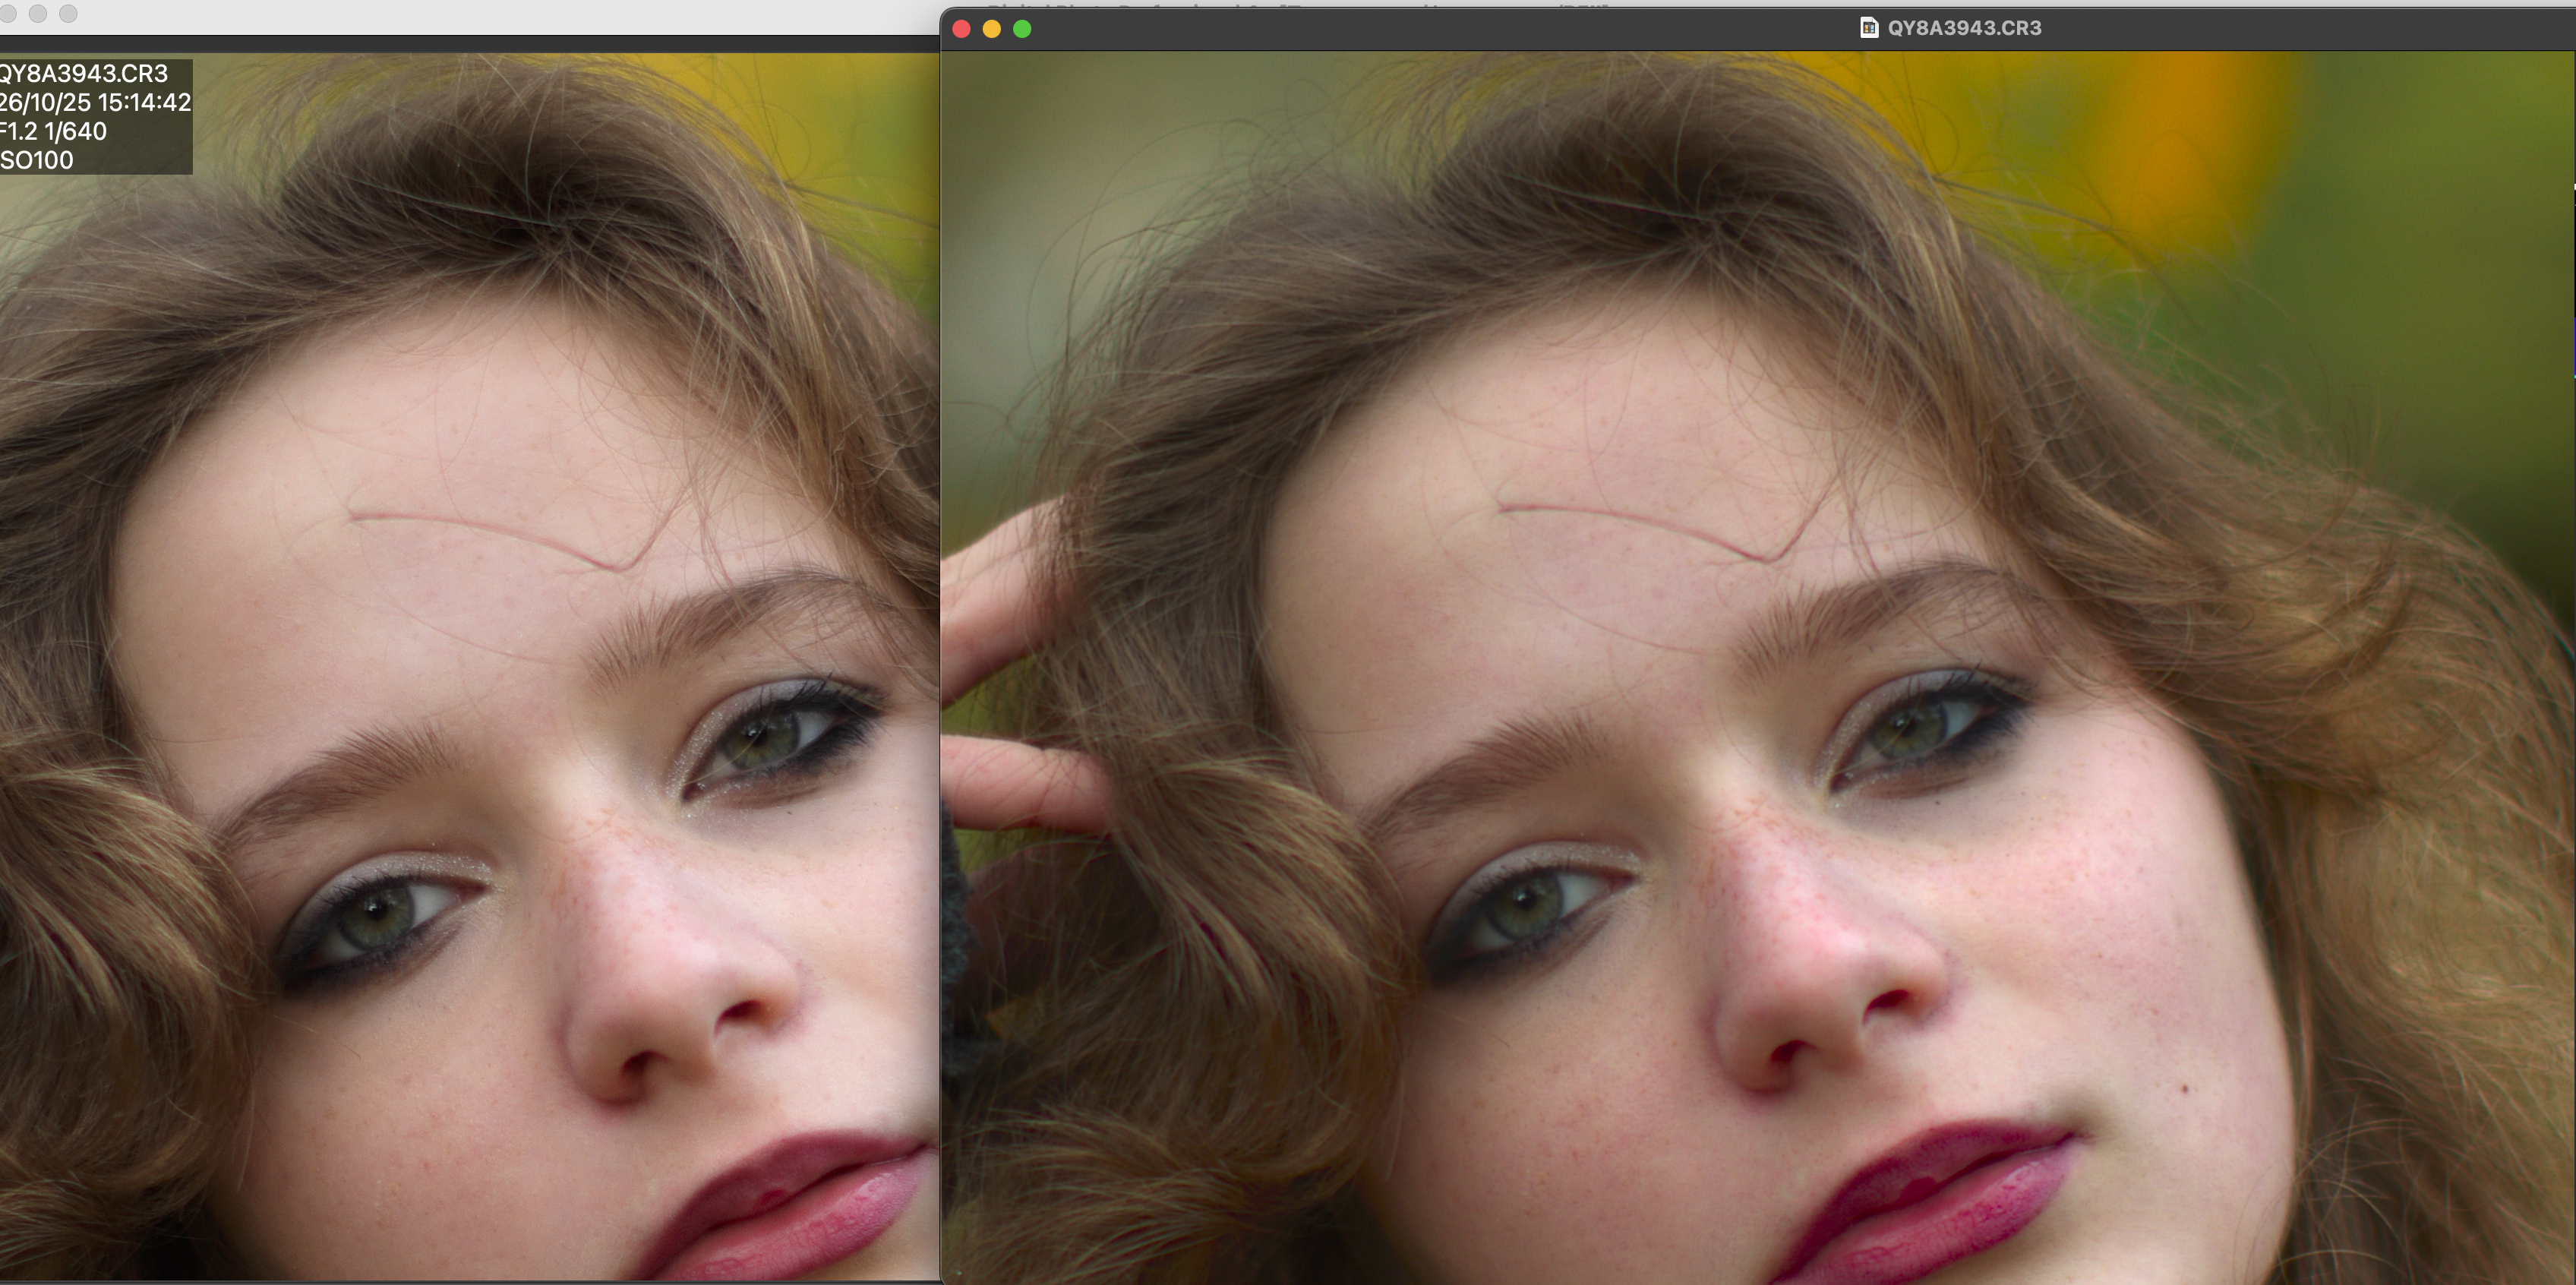
Task: Click the left background window's gray close button
Action: point(8,13)
